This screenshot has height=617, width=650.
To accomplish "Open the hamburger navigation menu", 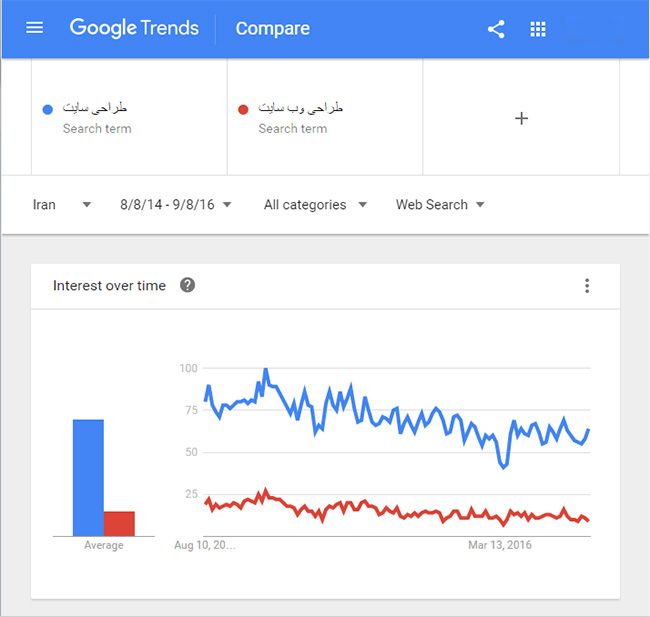I will [x=35, y=28].
